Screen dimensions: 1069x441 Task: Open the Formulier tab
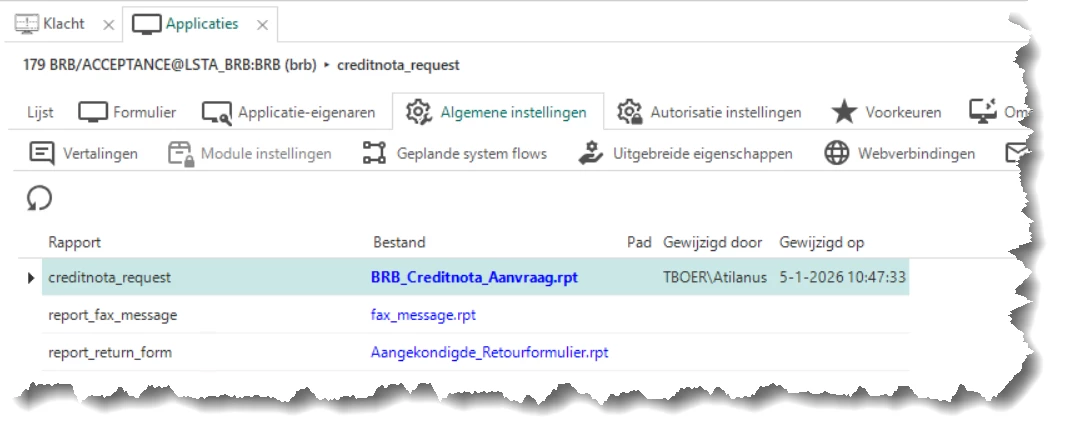click(x=128, y=112)
